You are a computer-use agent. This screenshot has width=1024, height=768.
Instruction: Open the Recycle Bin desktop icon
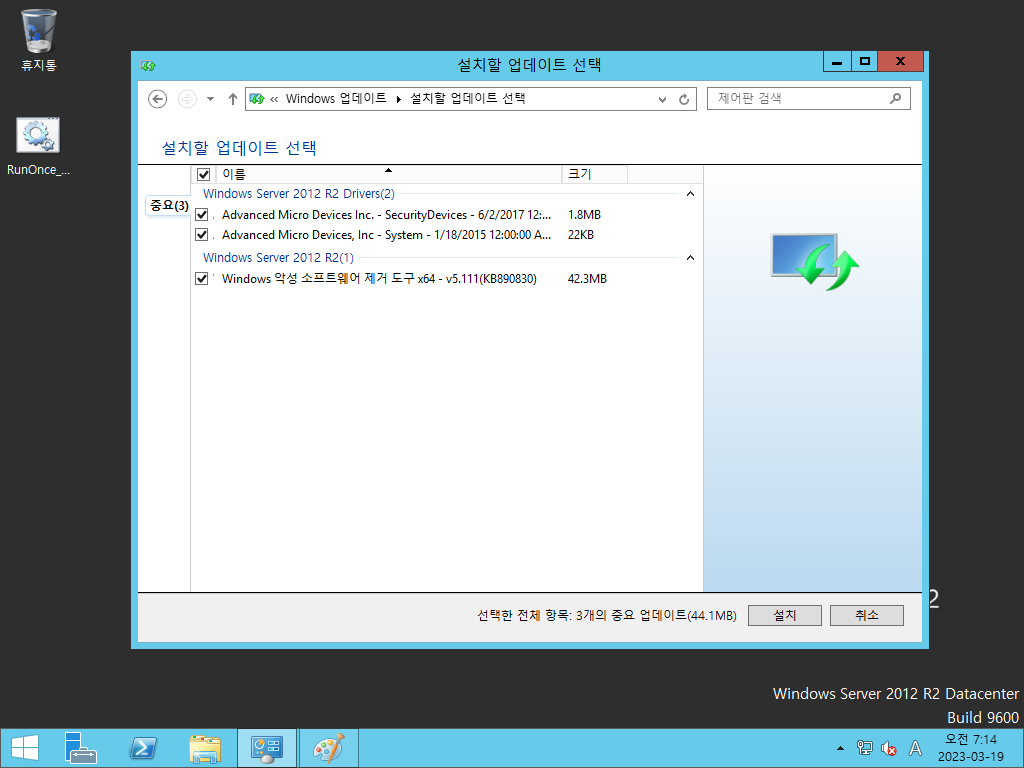pyautogui.click(x=39, y=40)
